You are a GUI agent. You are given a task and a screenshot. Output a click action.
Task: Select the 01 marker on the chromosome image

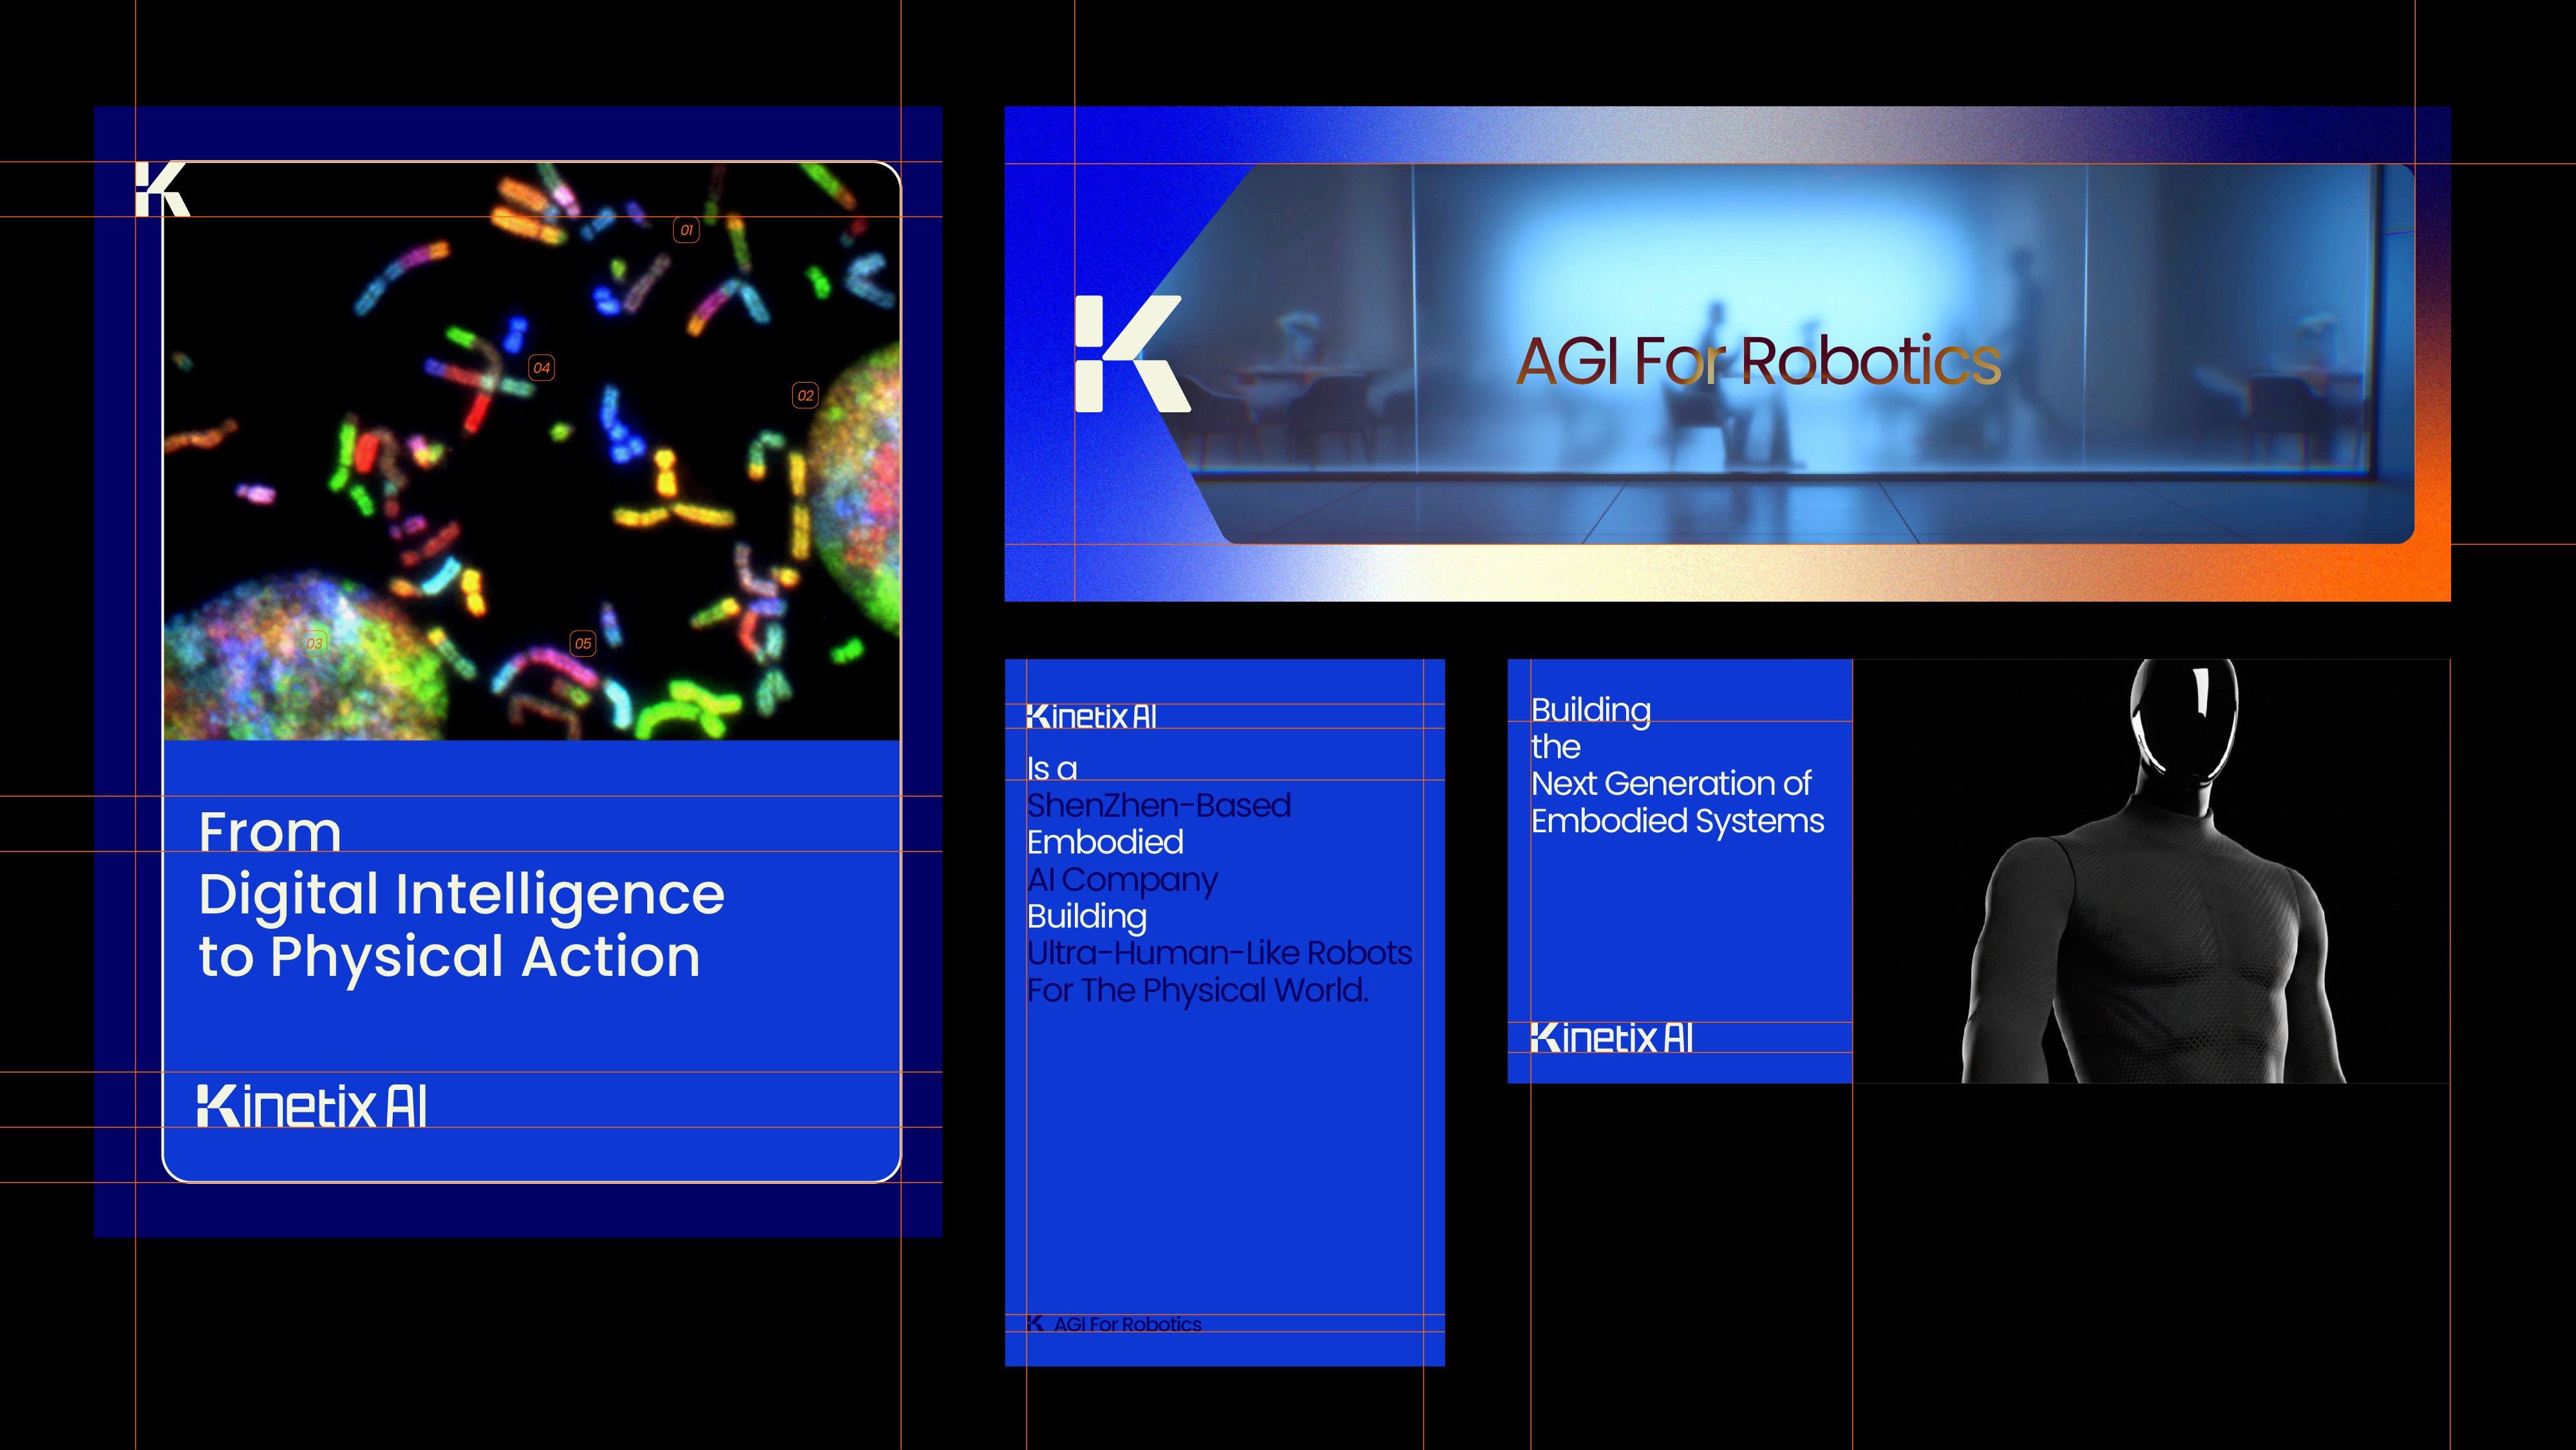coord(686,230)
